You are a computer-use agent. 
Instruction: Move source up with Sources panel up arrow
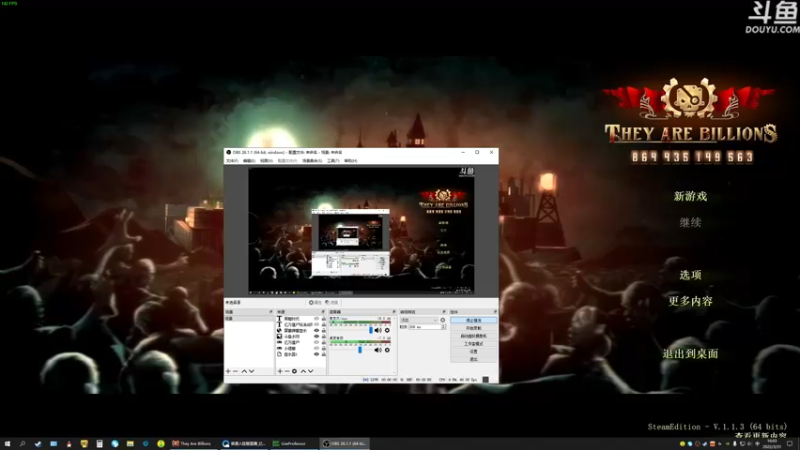pyautogui.click(x=303, y=371)
